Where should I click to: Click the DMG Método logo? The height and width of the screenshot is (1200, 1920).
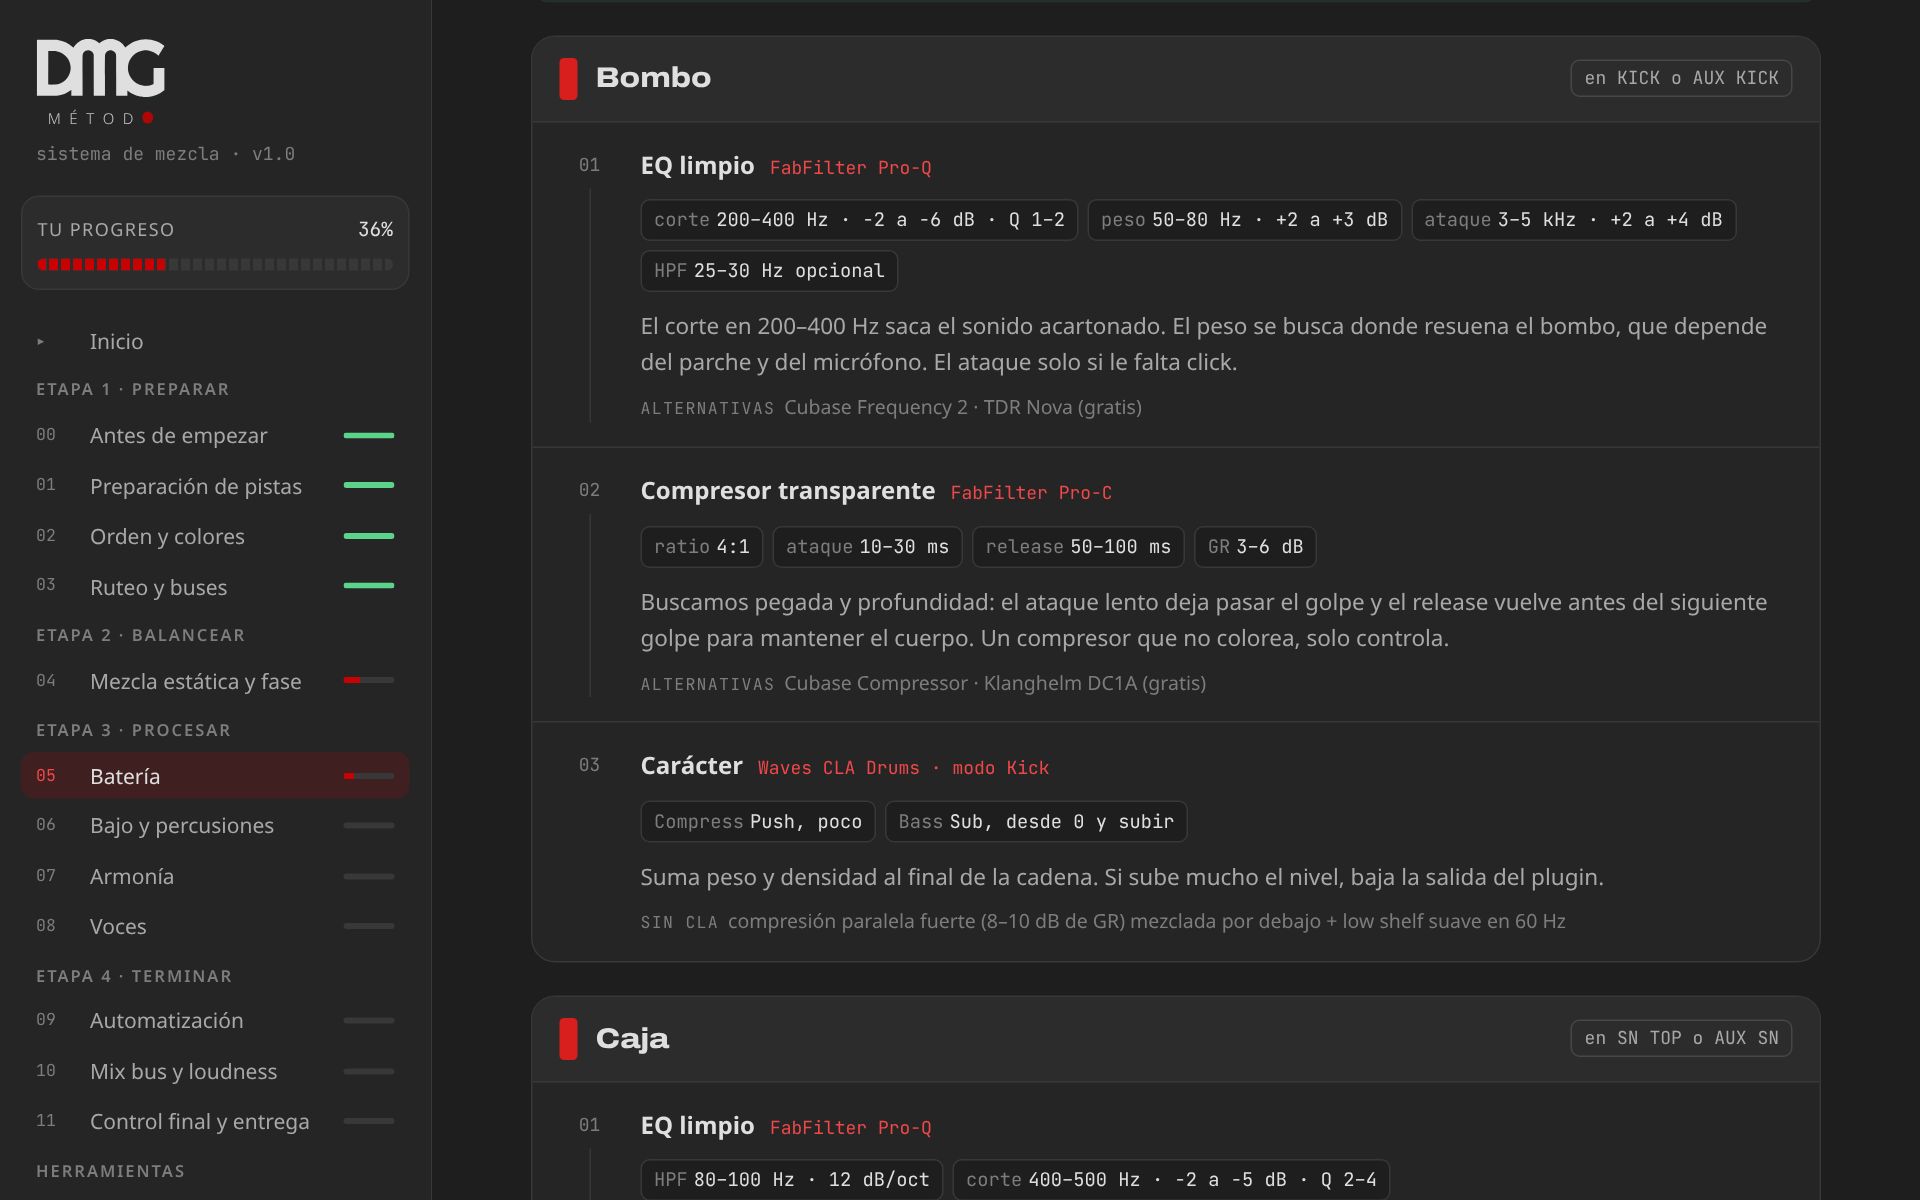(101, 82)
